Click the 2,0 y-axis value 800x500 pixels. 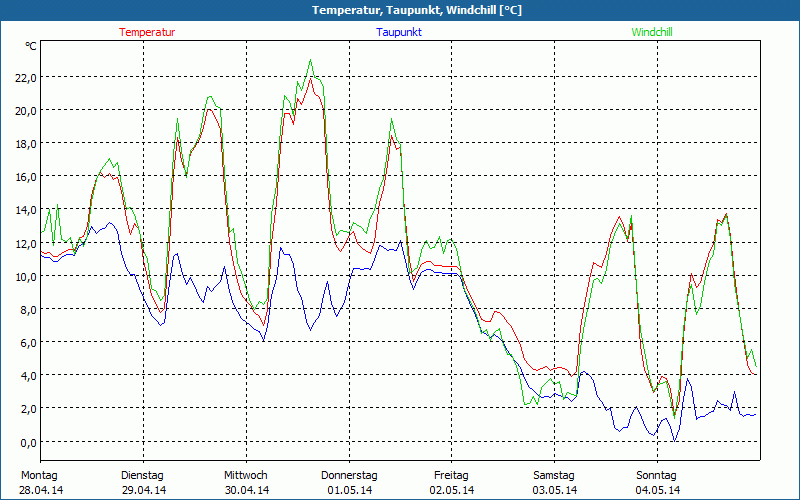[x=29, y=409]
